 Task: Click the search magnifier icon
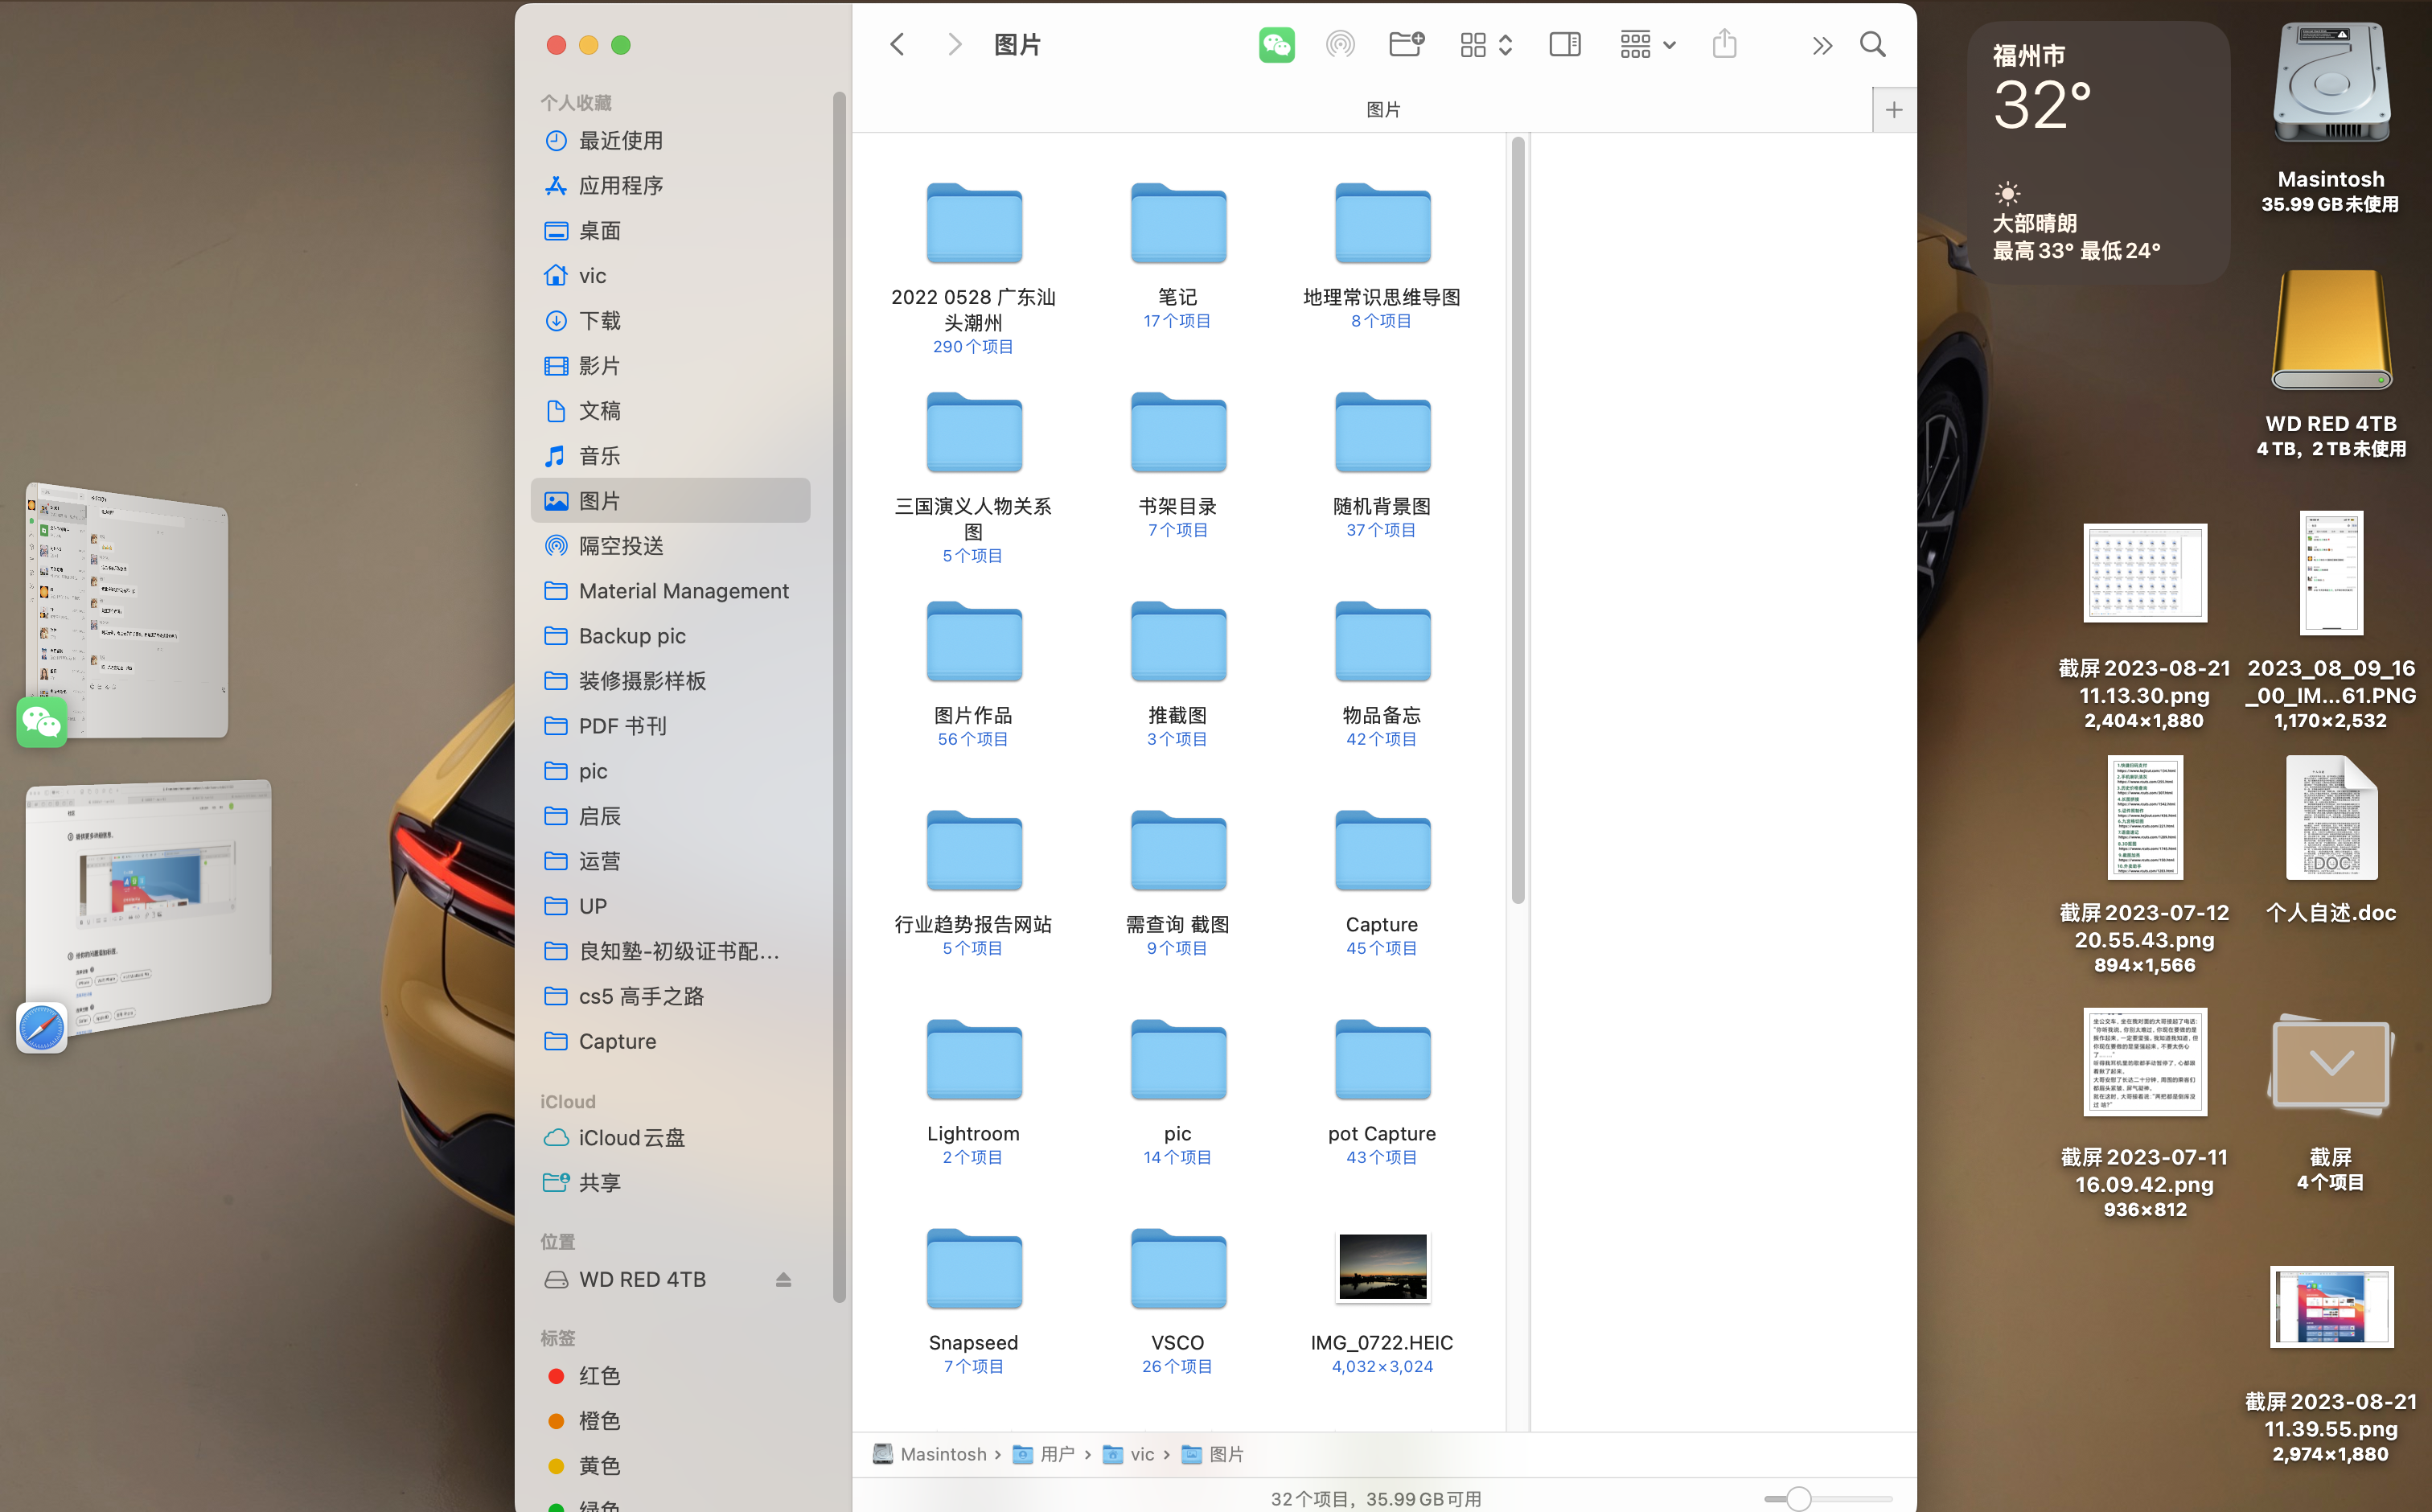tap(1872, 45)
